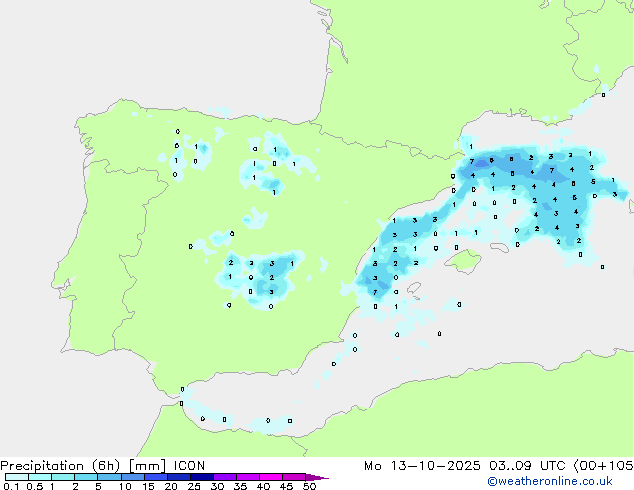634x490 pixels.
Task: Choose the 45–50 mm legend color box
Action: click(x=294, y=477)
